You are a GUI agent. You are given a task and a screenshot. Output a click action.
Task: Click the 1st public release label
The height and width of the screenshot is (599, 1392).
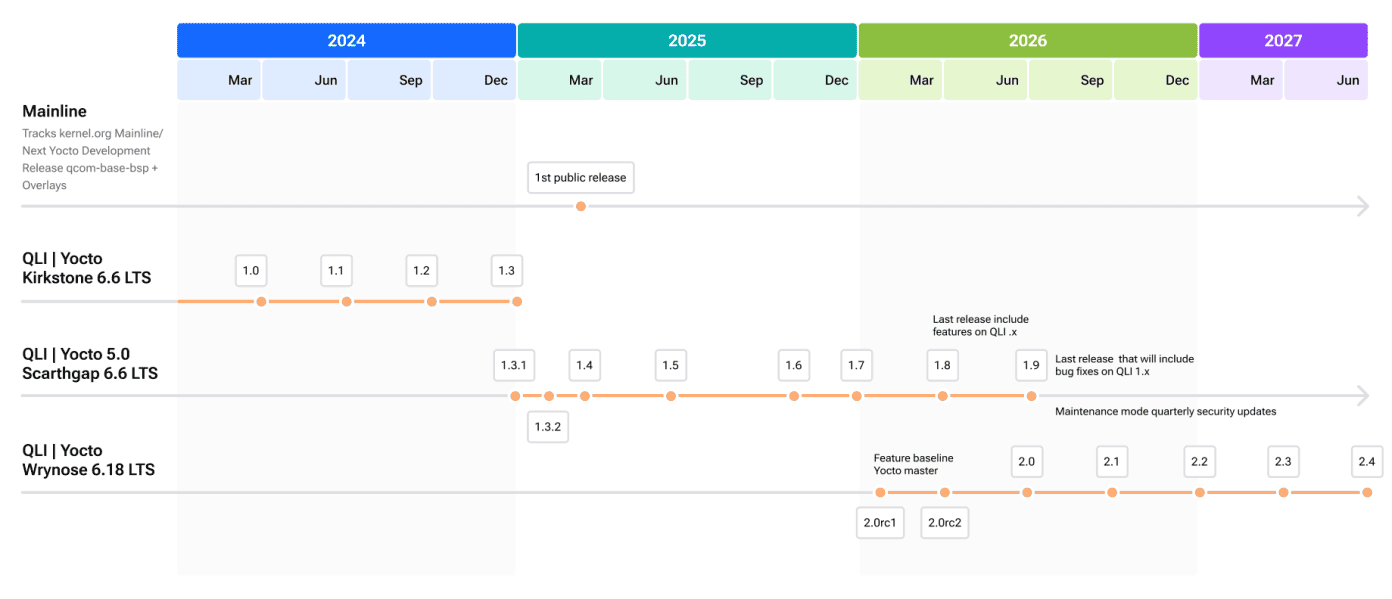(580, 178)
